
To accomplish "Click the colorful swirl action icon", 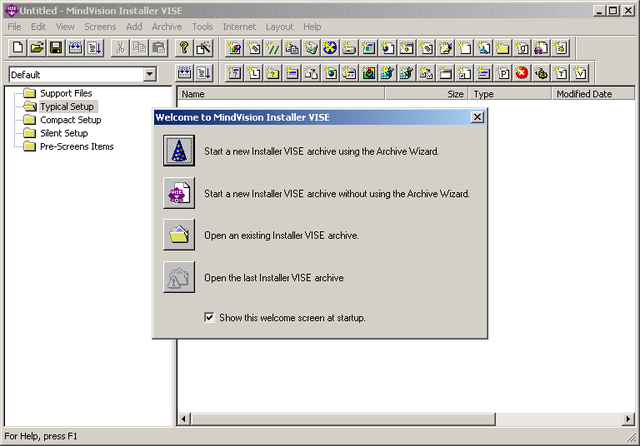I will point(368,73).
